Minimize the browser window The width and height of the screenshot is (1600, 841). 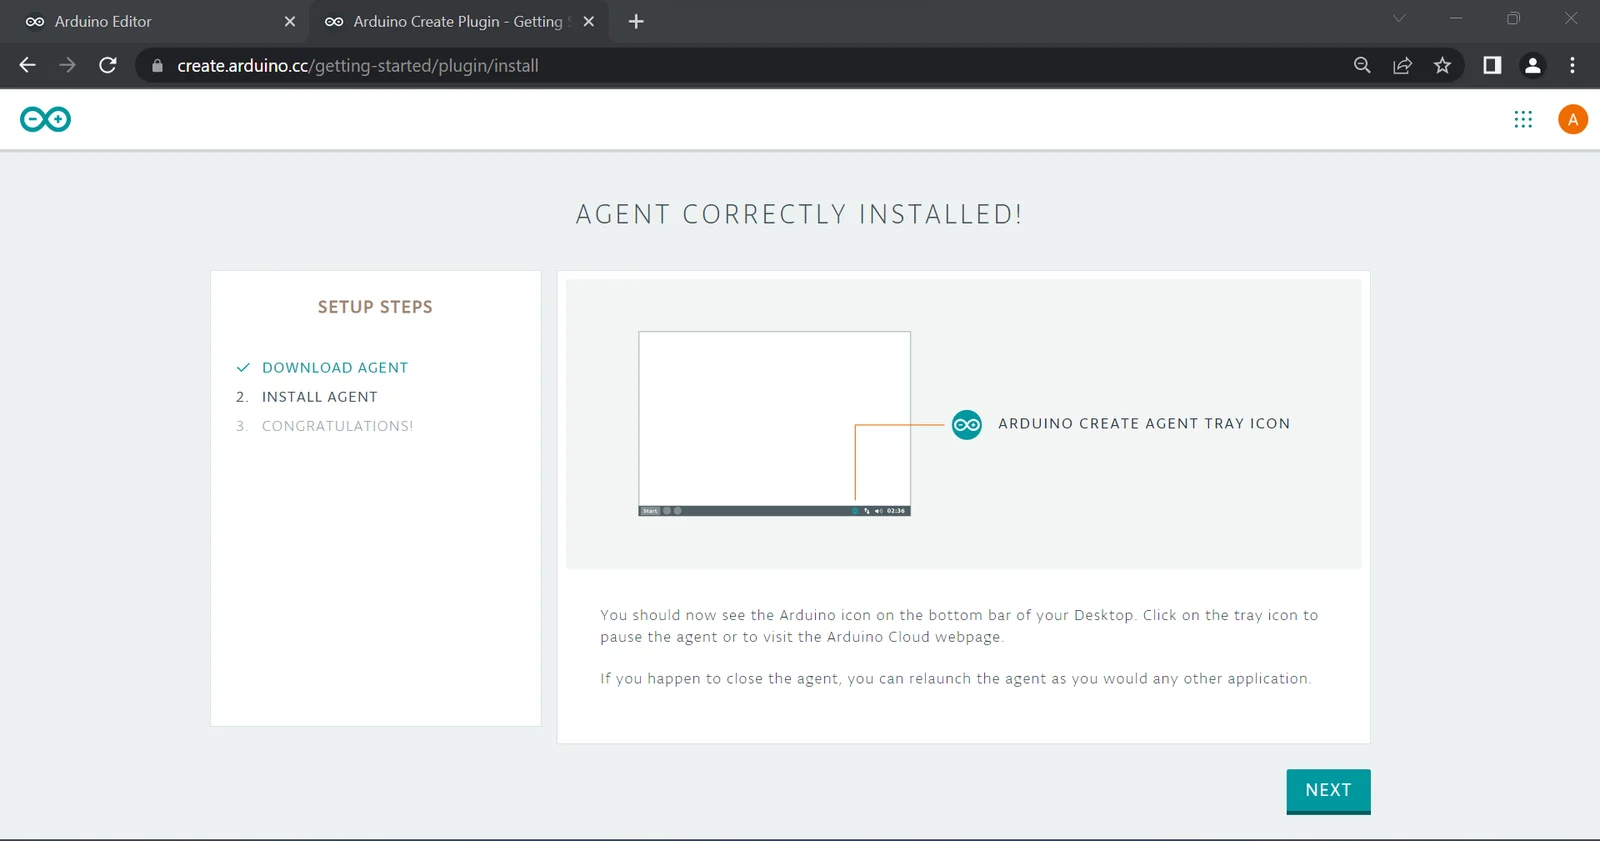(1456, 19)
